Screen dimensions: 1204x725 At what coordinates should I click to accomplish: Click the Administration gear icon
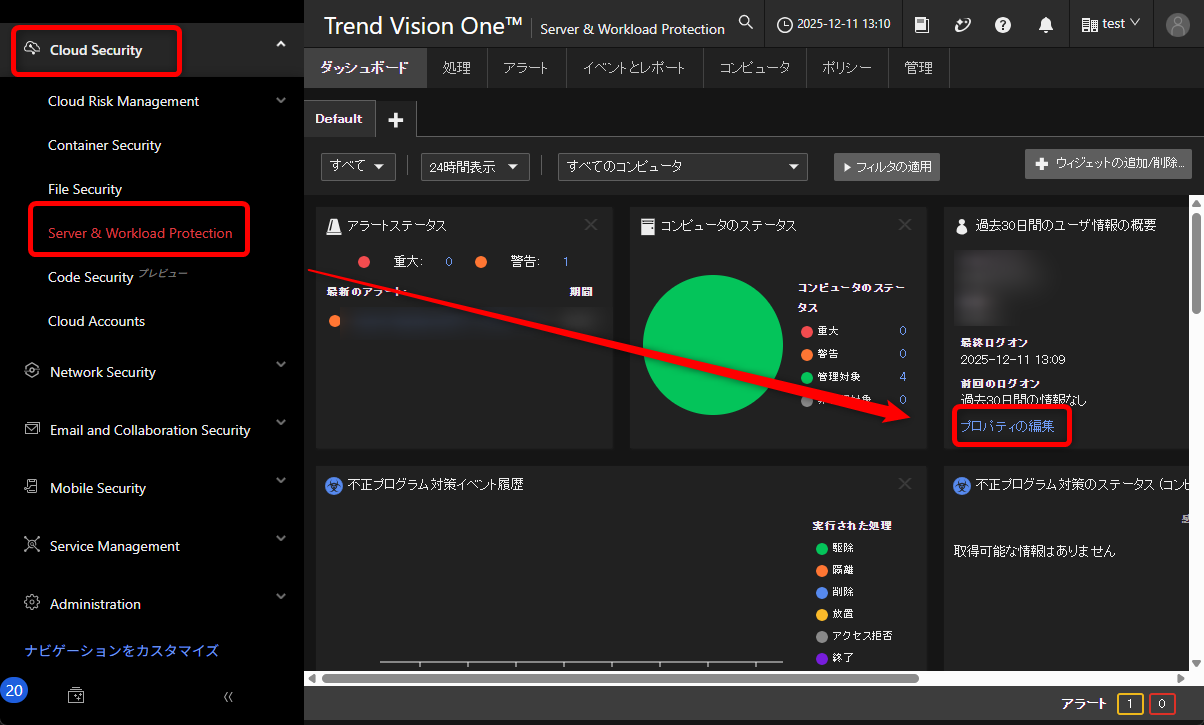pos(31,603)
